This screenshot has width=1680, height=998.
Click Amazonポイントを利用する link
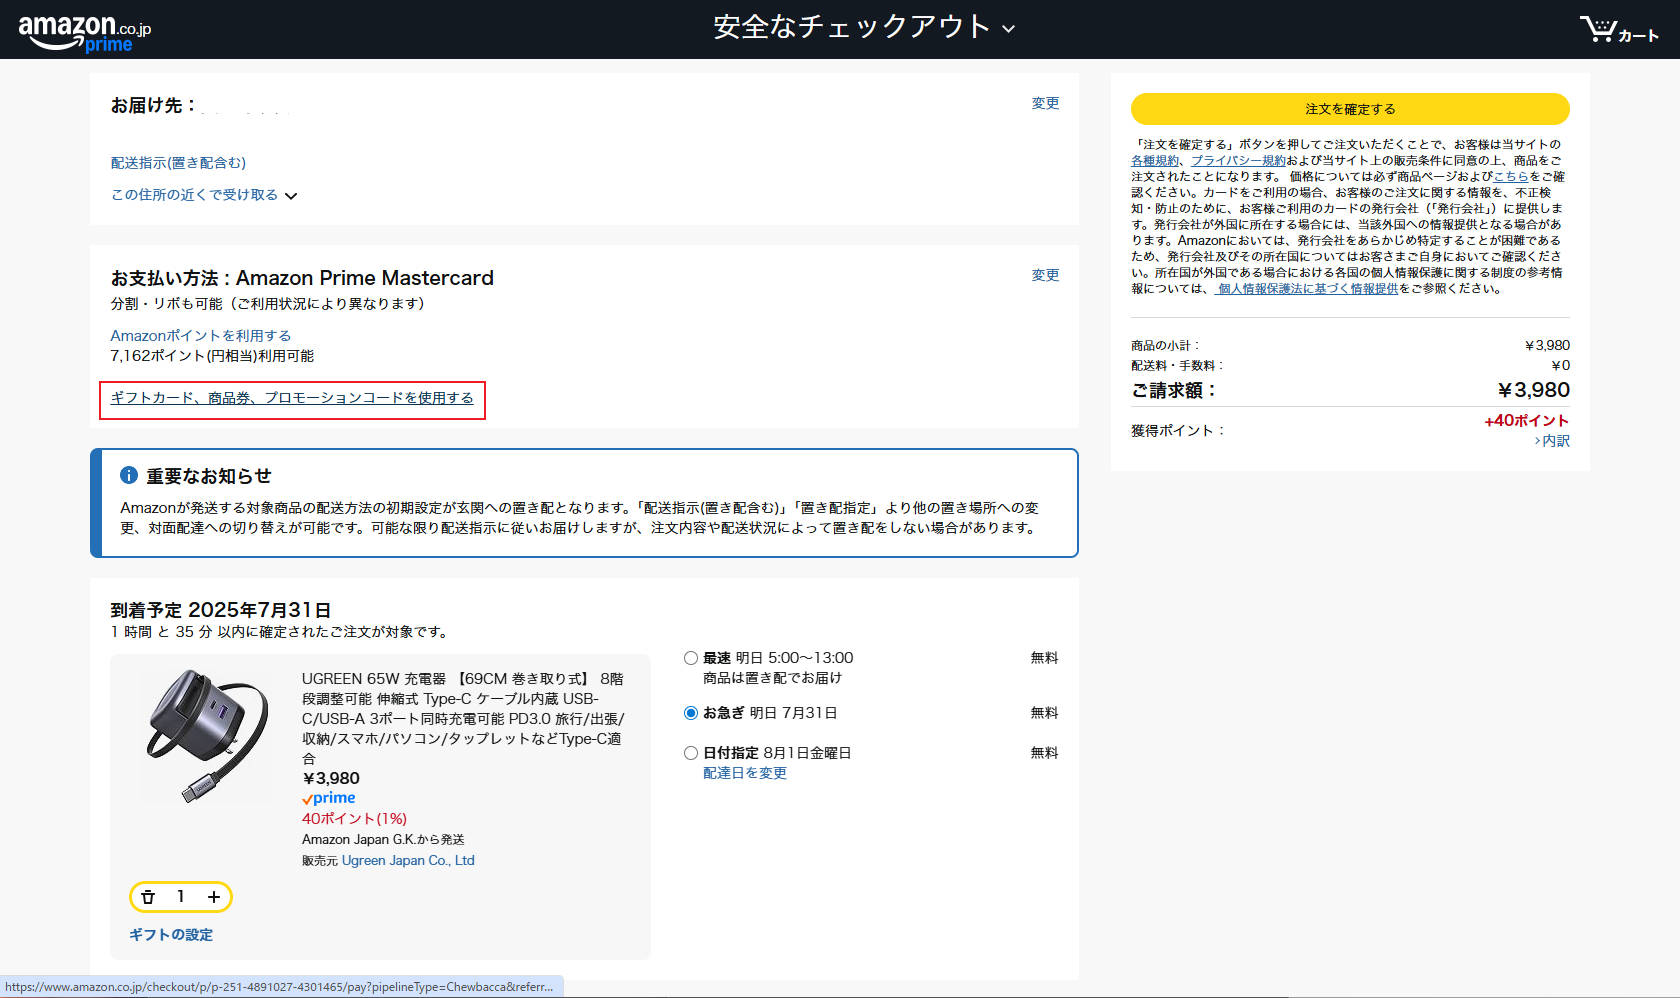click(200, 335)
